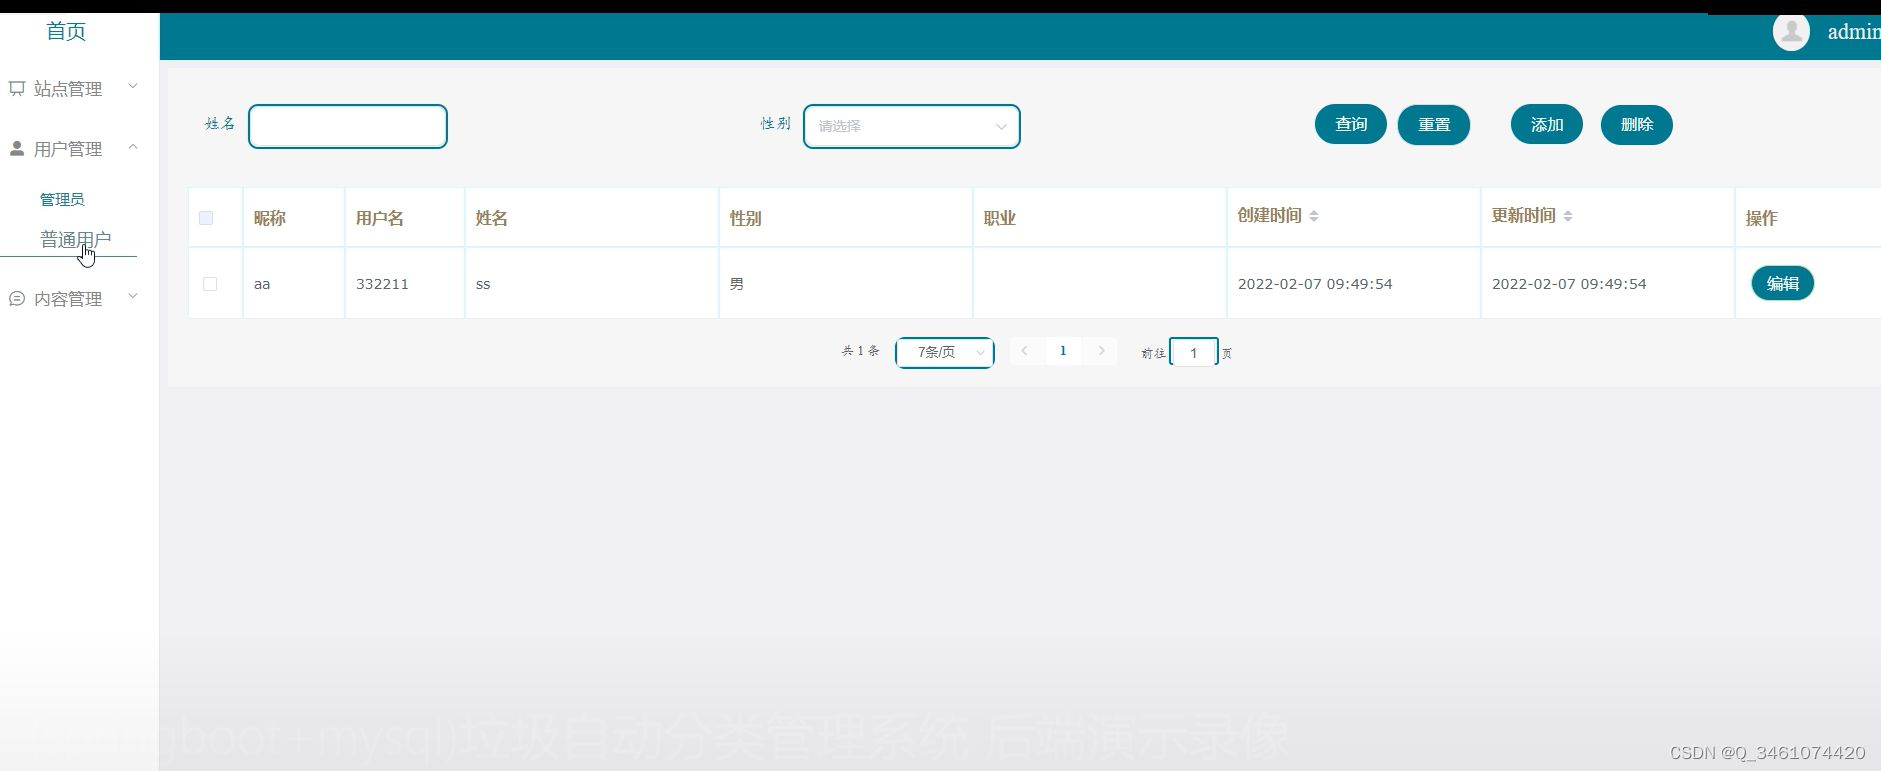Screen dimensions: 1881x771
Task: Focus the 姓名 search input field
Action: point(348,126)
